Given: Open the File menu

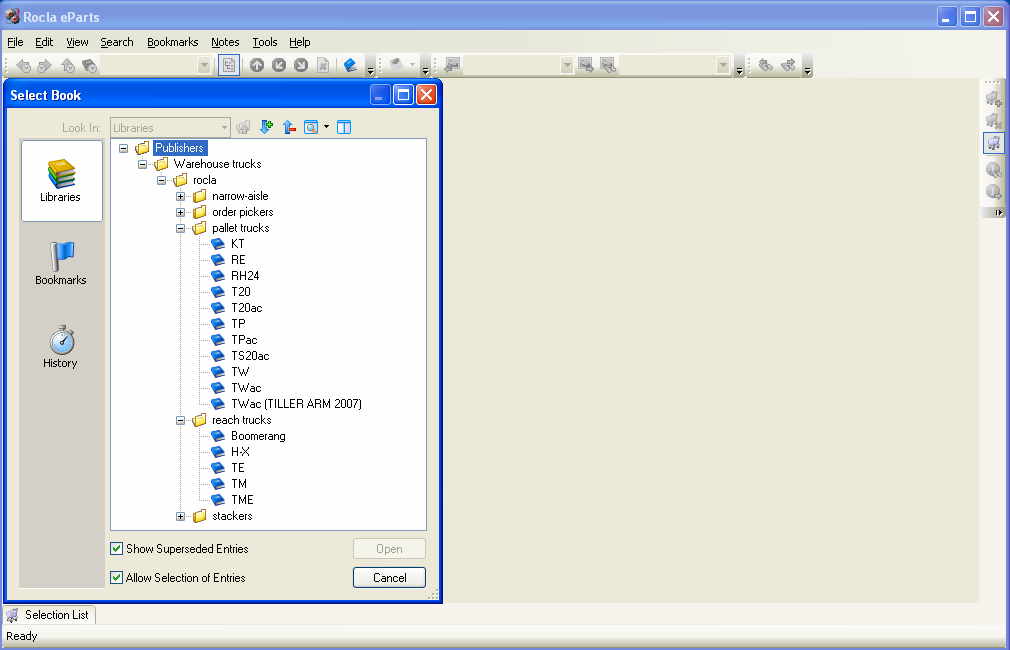Looking at the screenshot, I should [15, 42].
